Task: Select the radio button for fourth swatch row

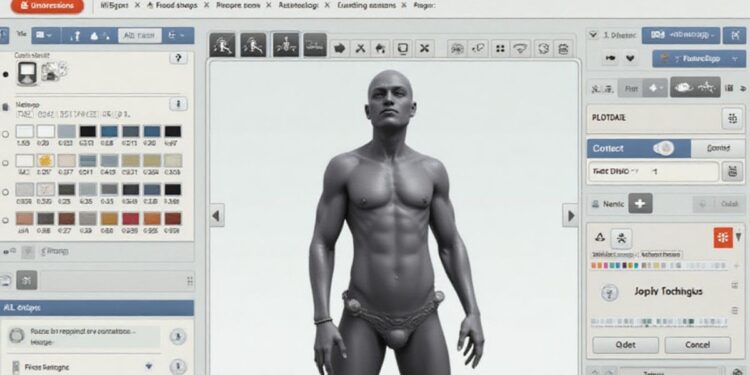Action: 6,221
